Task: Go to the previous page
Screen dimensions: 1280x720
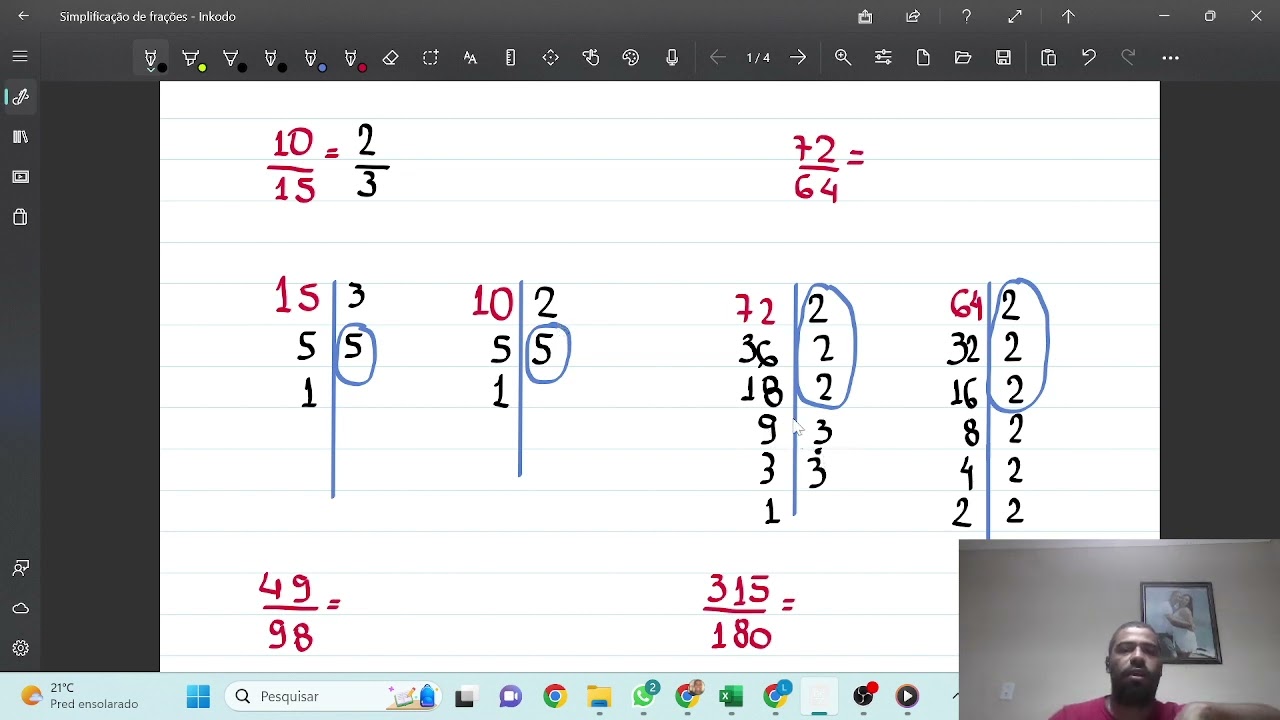Action: 718,58
